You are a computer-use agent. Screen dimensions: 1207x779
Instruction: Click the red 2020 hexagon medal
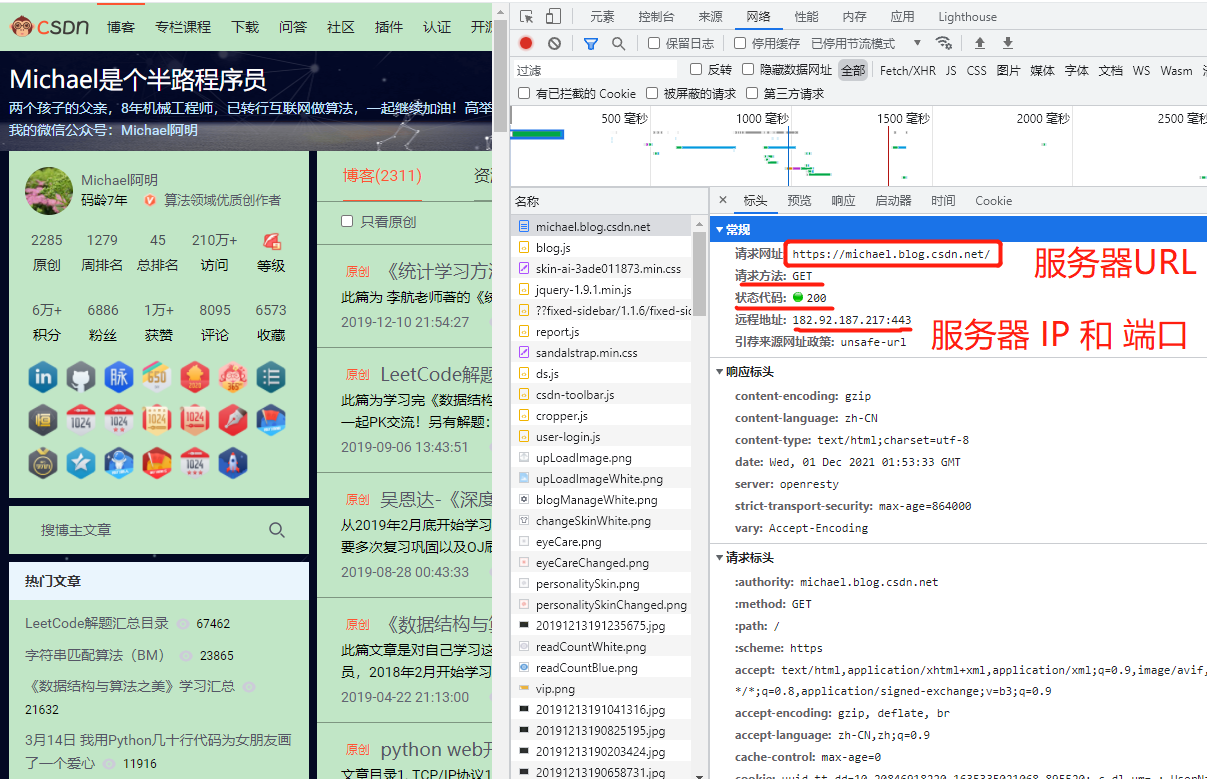(x=195, y=377)
